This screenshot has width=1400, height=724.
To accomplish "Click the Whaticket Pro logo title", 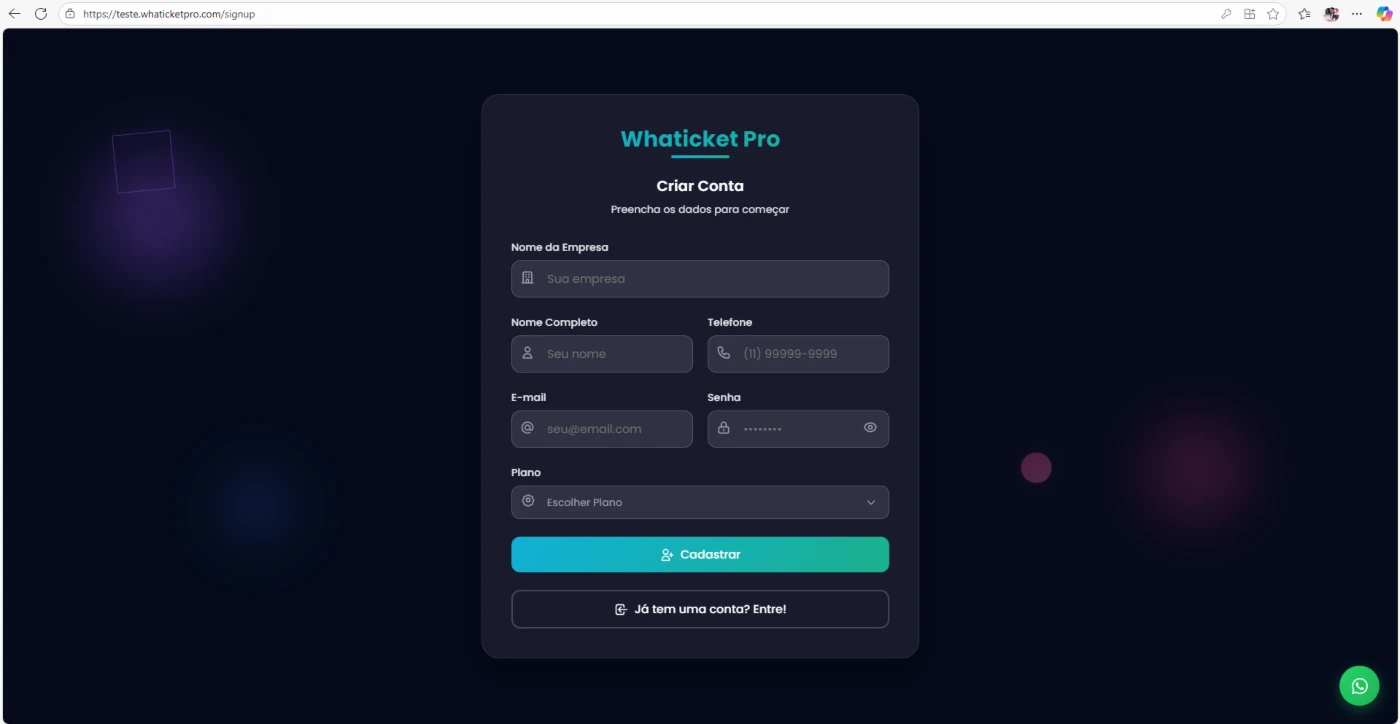I will coord(700,139).
